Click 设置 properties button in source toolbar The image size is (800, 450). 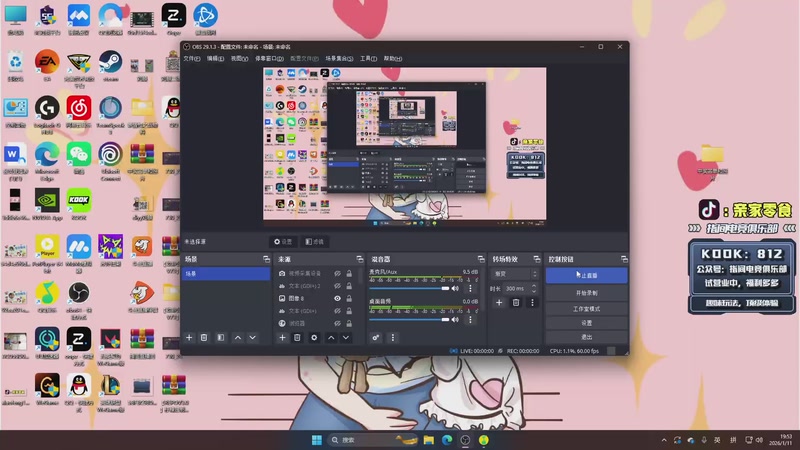[283, 242]
